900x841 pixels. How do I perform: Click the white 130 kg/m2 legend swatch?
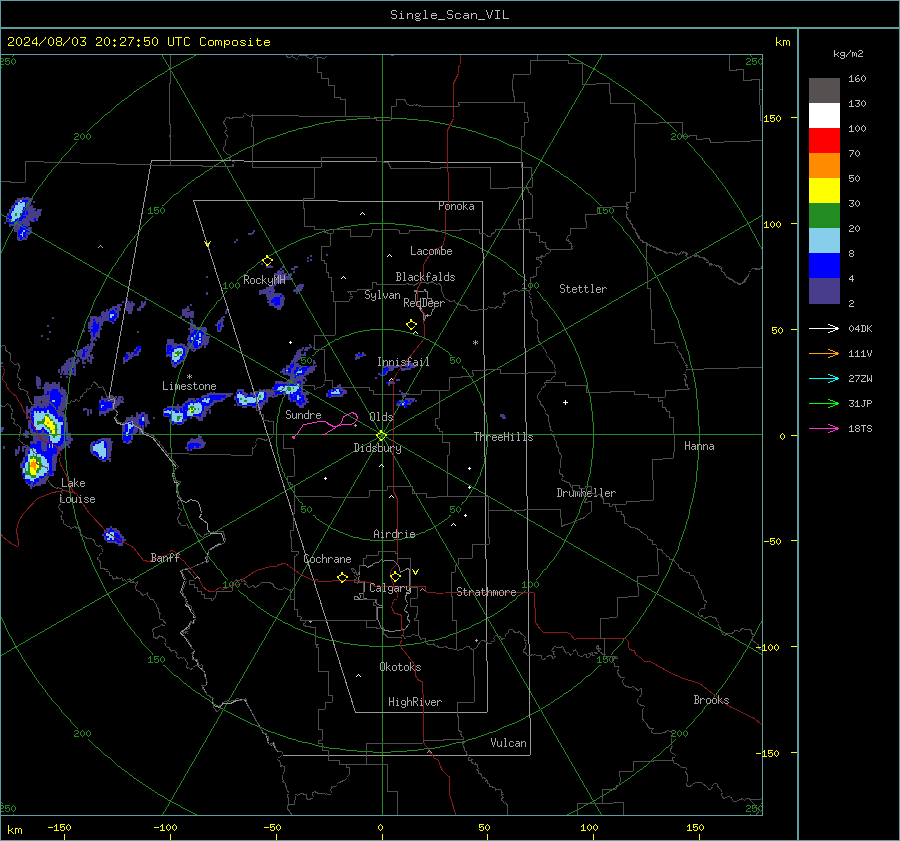click(x=824, y=116)
